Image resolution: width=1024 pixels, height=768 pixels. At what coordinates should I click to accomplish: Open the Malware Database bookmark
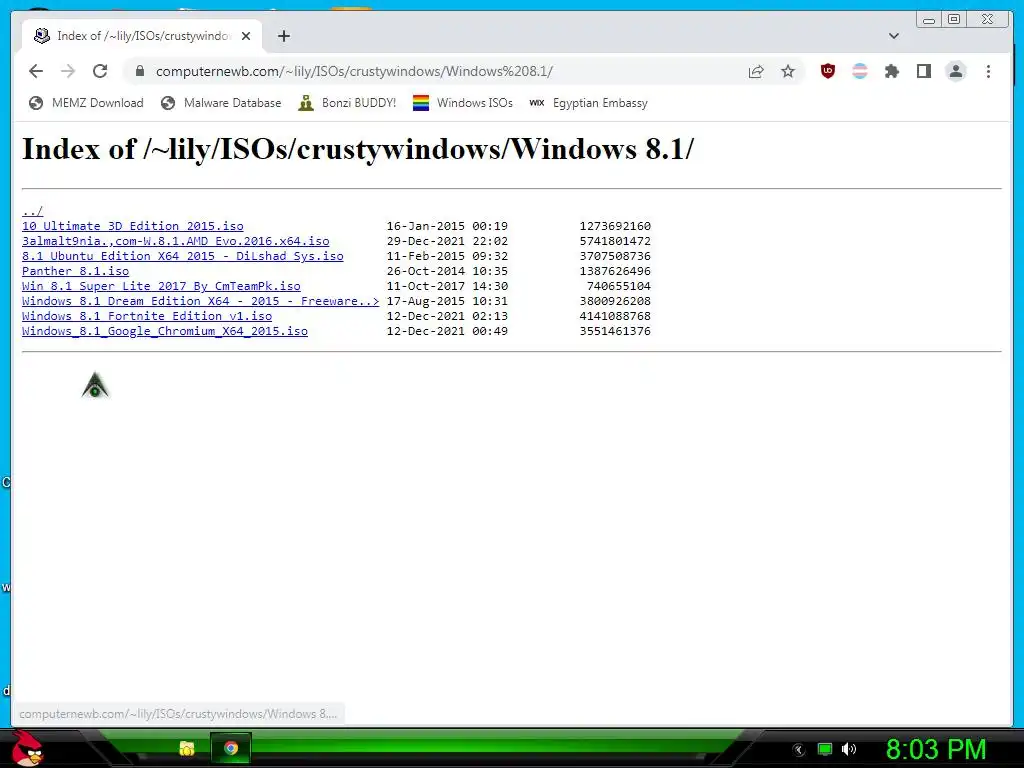pos(221,103)
